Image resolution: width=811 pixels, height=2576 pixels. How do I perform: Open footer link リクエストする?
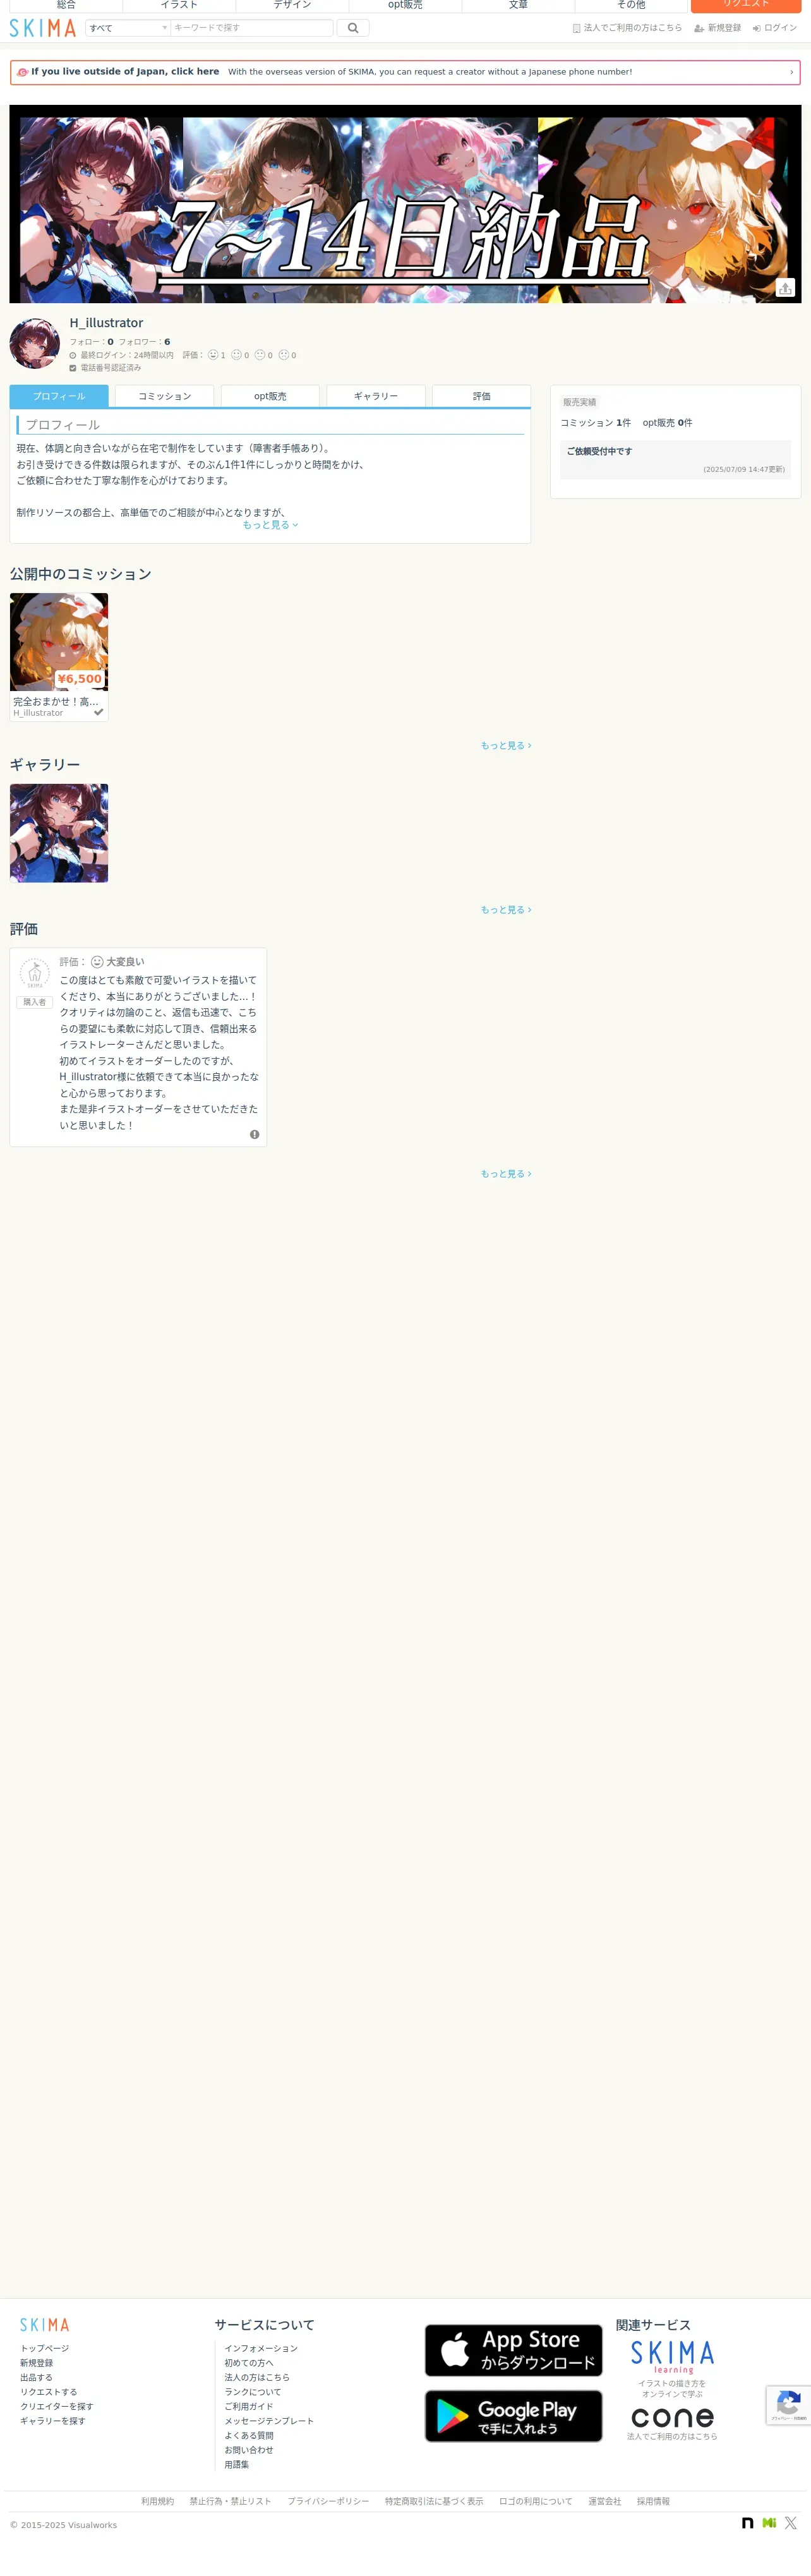point(49,2392)
